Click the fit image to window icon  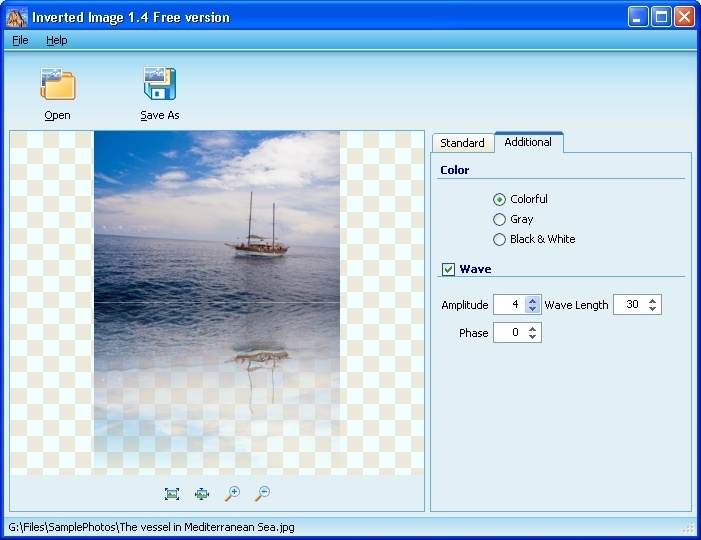point(172,494)
